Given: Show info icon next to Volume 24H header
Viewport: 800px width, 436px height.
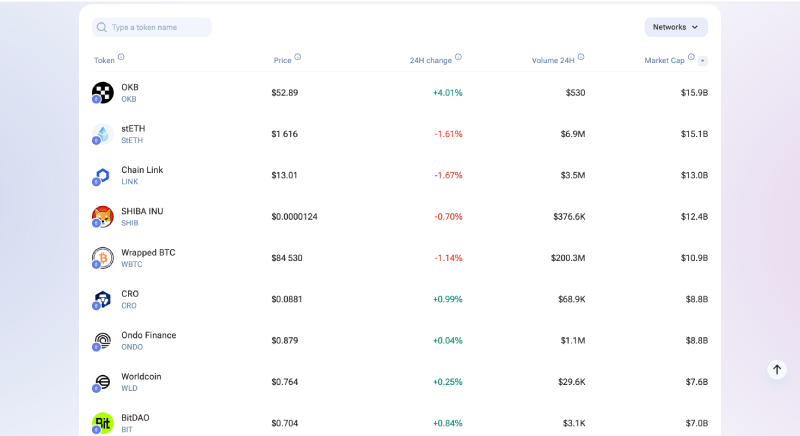Looking at the screenshot, I should pyautogui.click(x=581, y=57).
